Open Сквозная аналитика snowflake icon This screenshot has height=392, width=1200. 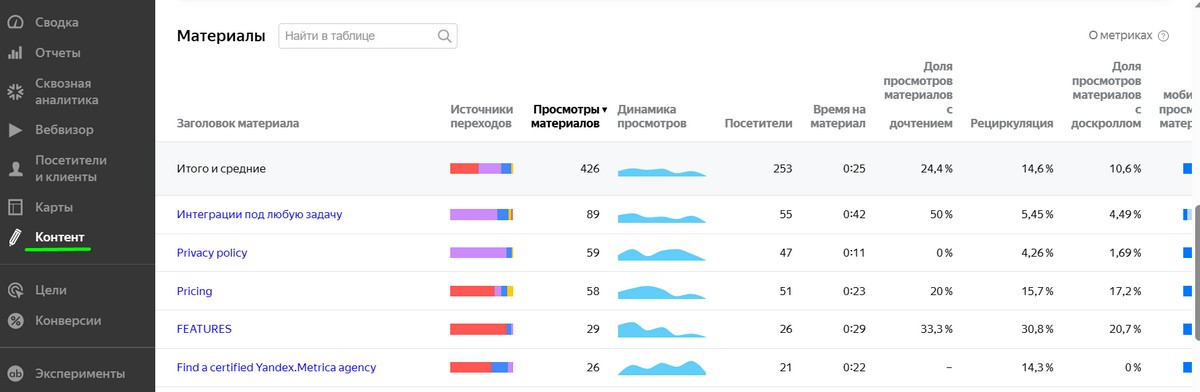click(15, 92)
